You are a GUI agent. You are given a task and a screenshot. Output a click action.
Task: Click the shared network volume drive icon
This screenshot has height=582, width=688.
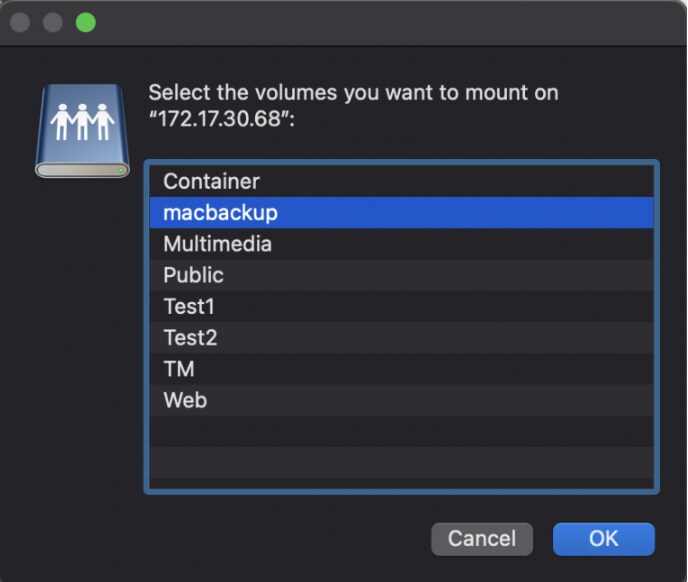83,131
